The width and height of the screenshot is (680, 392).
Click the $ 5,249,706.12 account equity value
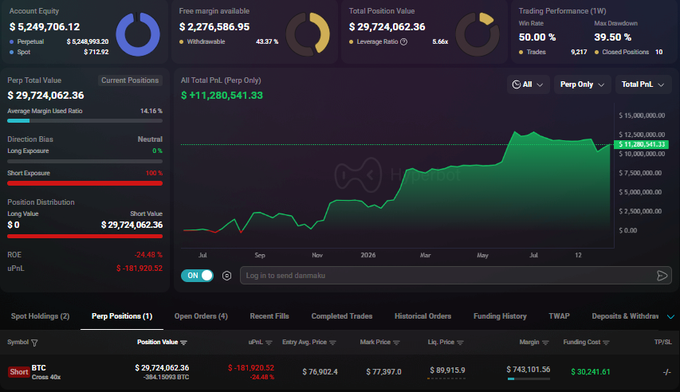point(45,27)
